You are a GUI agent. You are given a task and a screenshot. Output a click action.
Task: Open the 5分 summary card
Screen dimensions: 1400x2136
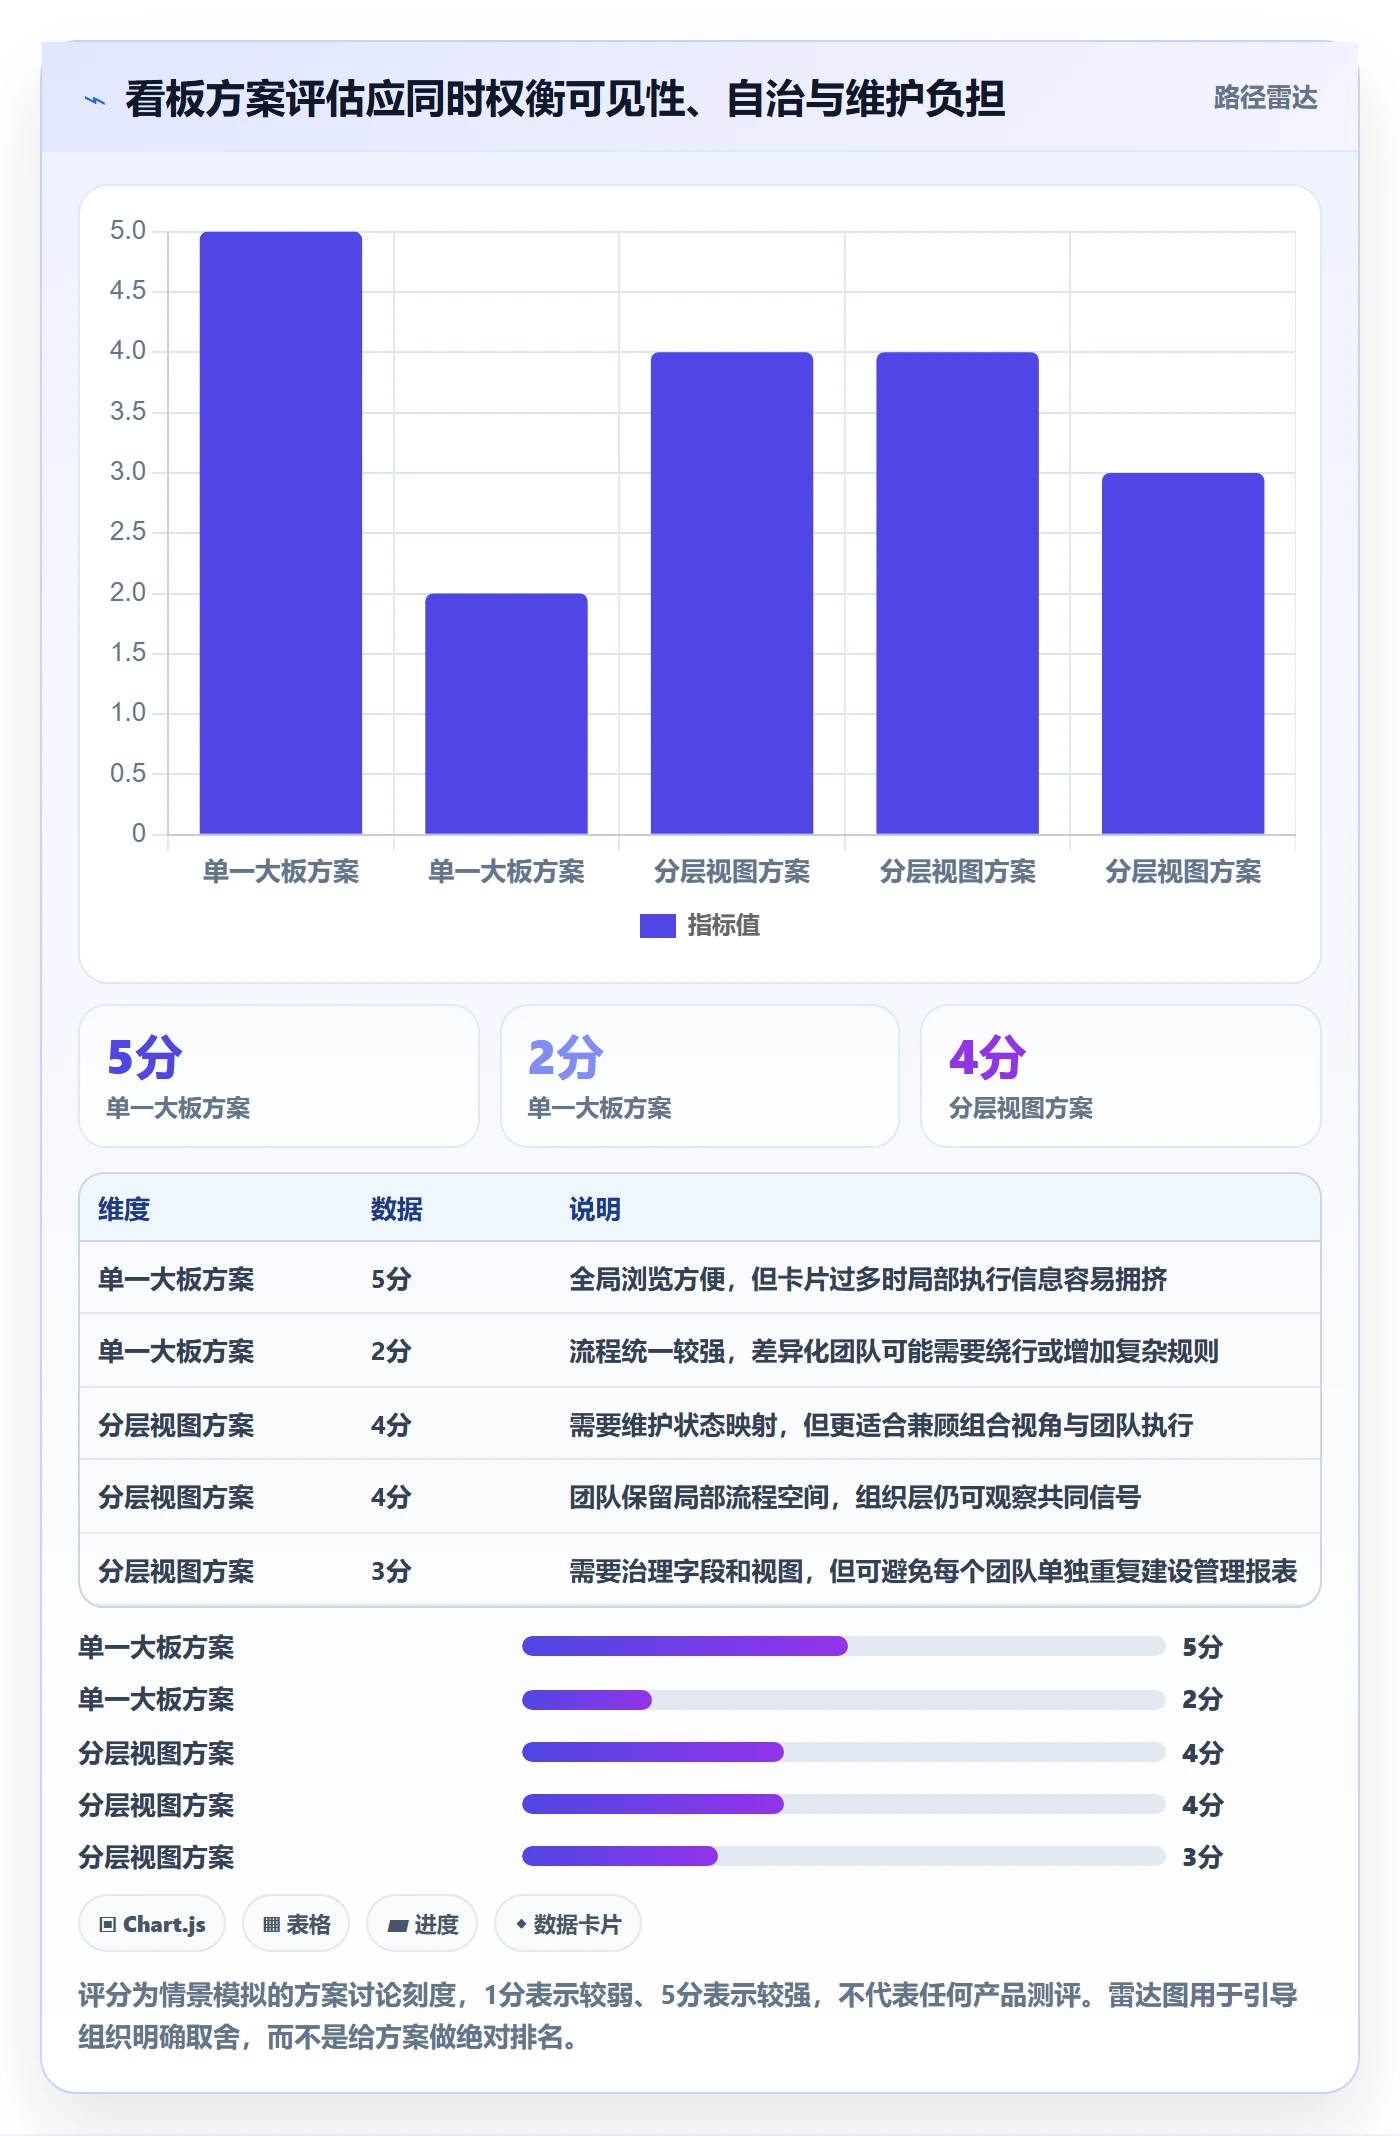[x=279, y=1076]
